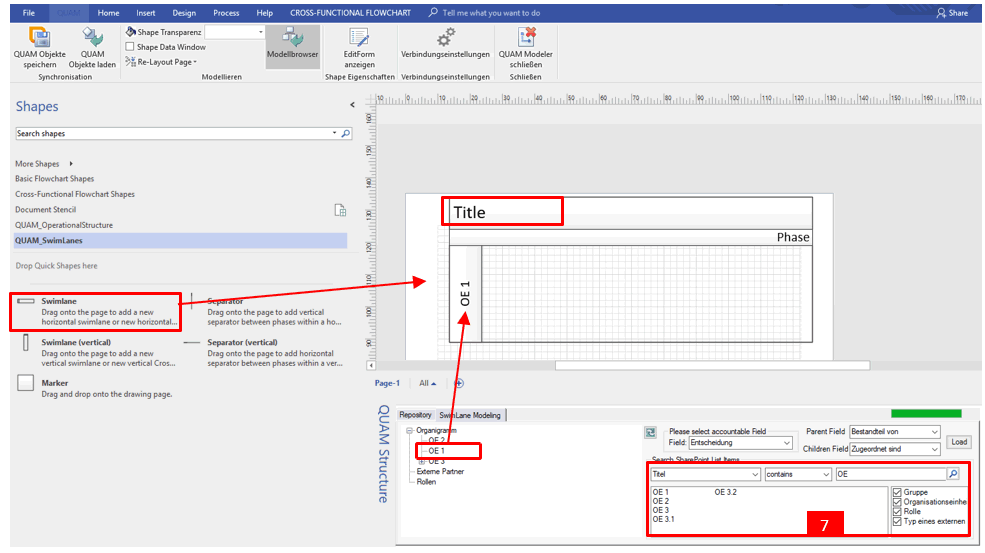Image resolution: width=985 pixels, height=553 pixels.
Task: Open the Parent Field dropdown
Action: [x=894, y=432]
